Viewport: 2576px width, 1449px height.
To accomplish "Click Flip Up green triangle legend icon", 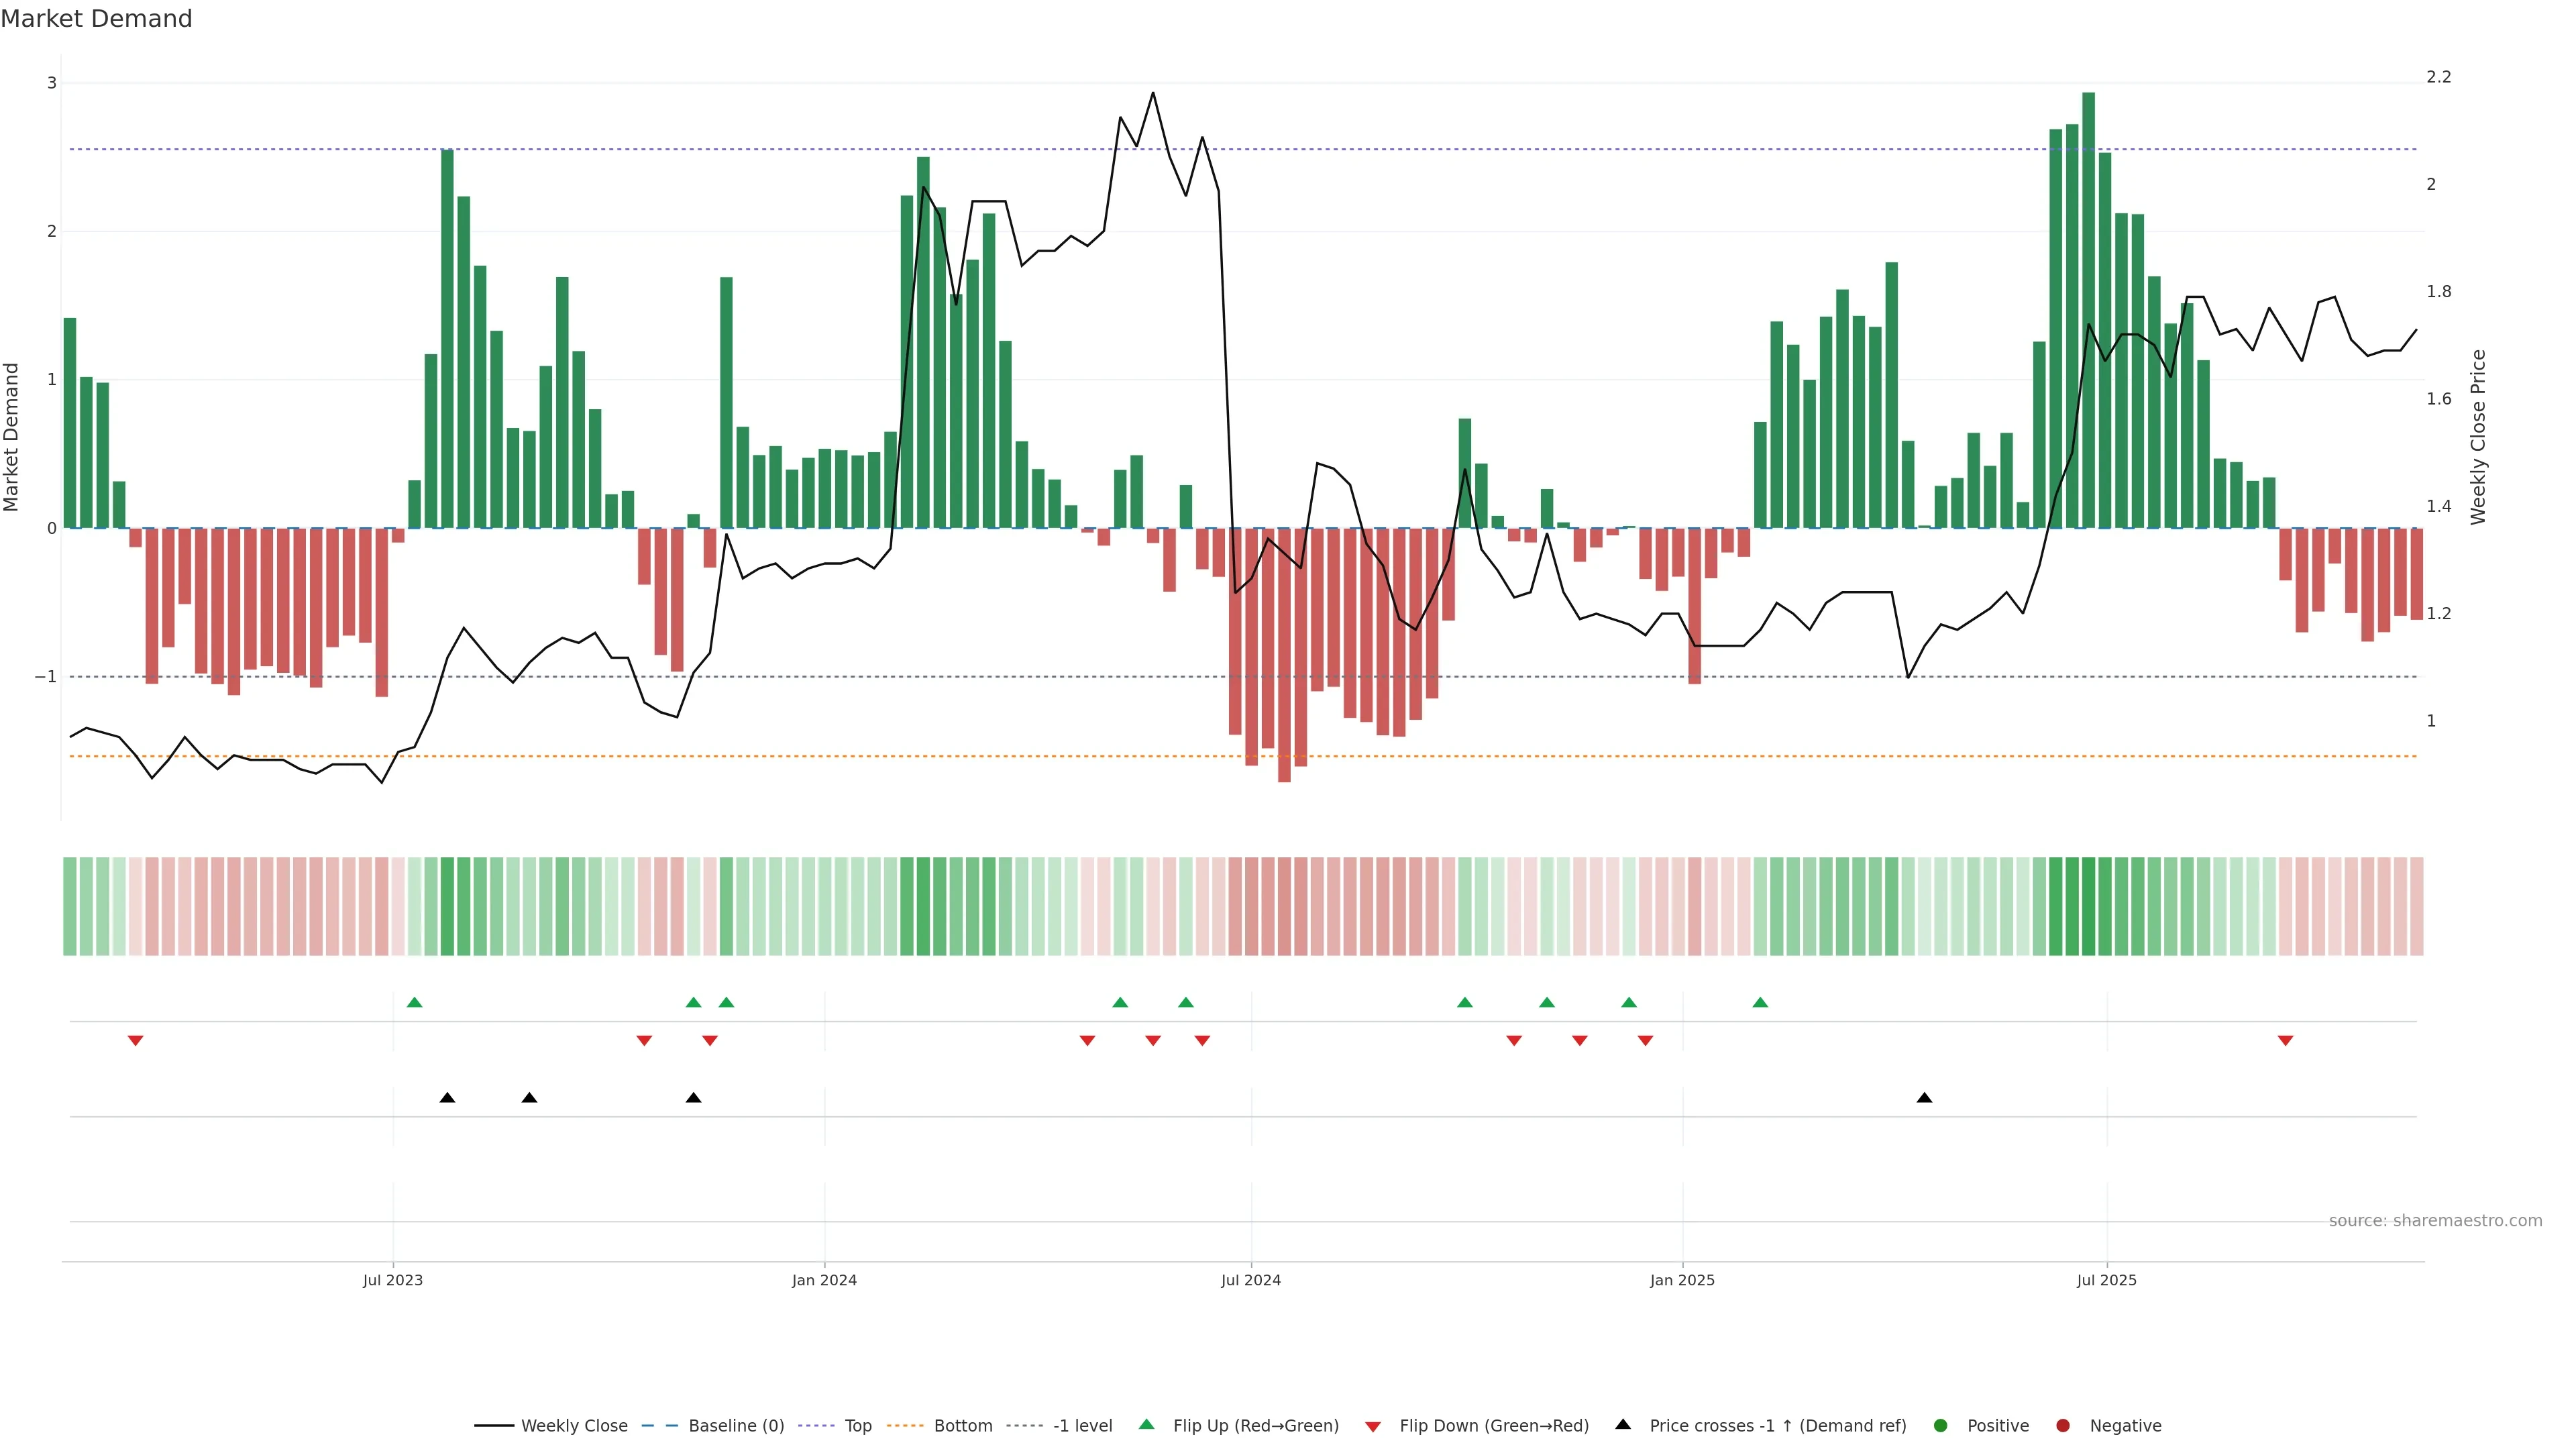I will click(1147, 1424).
